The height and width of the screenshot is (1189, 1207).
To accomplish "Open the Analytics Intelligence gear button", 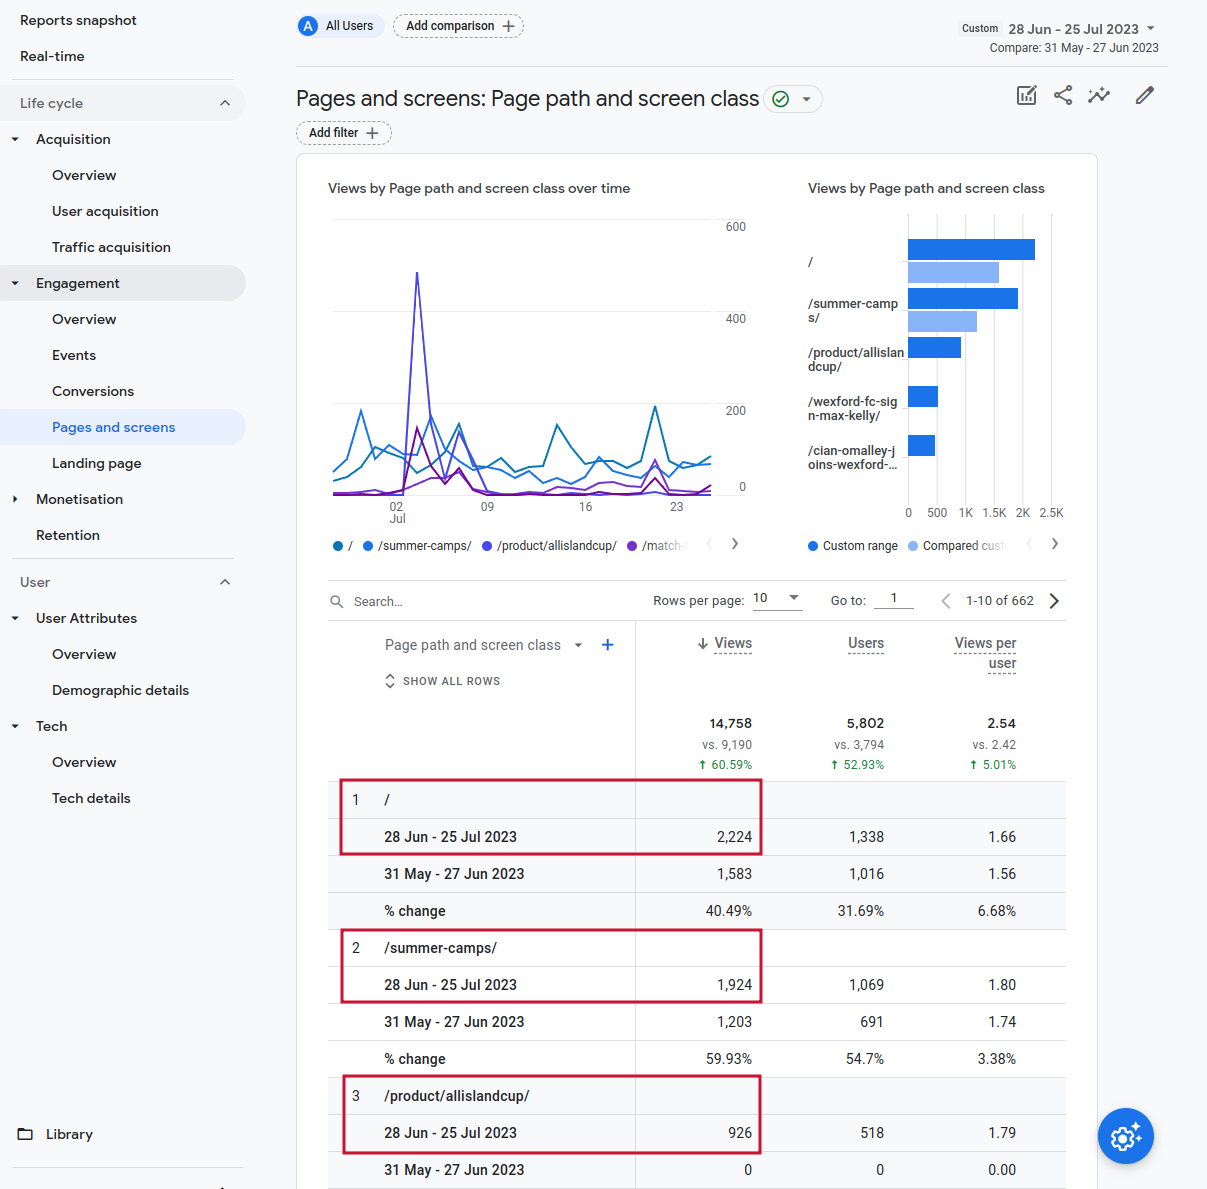I will point(1126,1136).
